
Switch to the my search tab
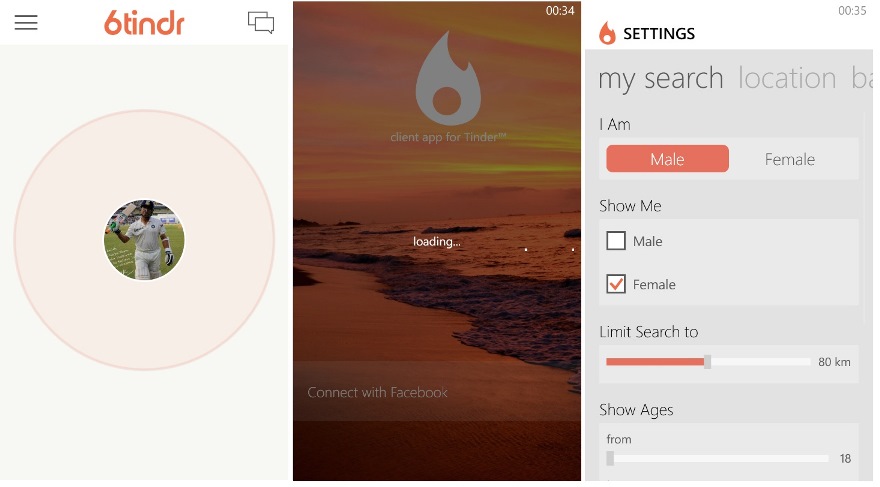(x=661, y=79)
